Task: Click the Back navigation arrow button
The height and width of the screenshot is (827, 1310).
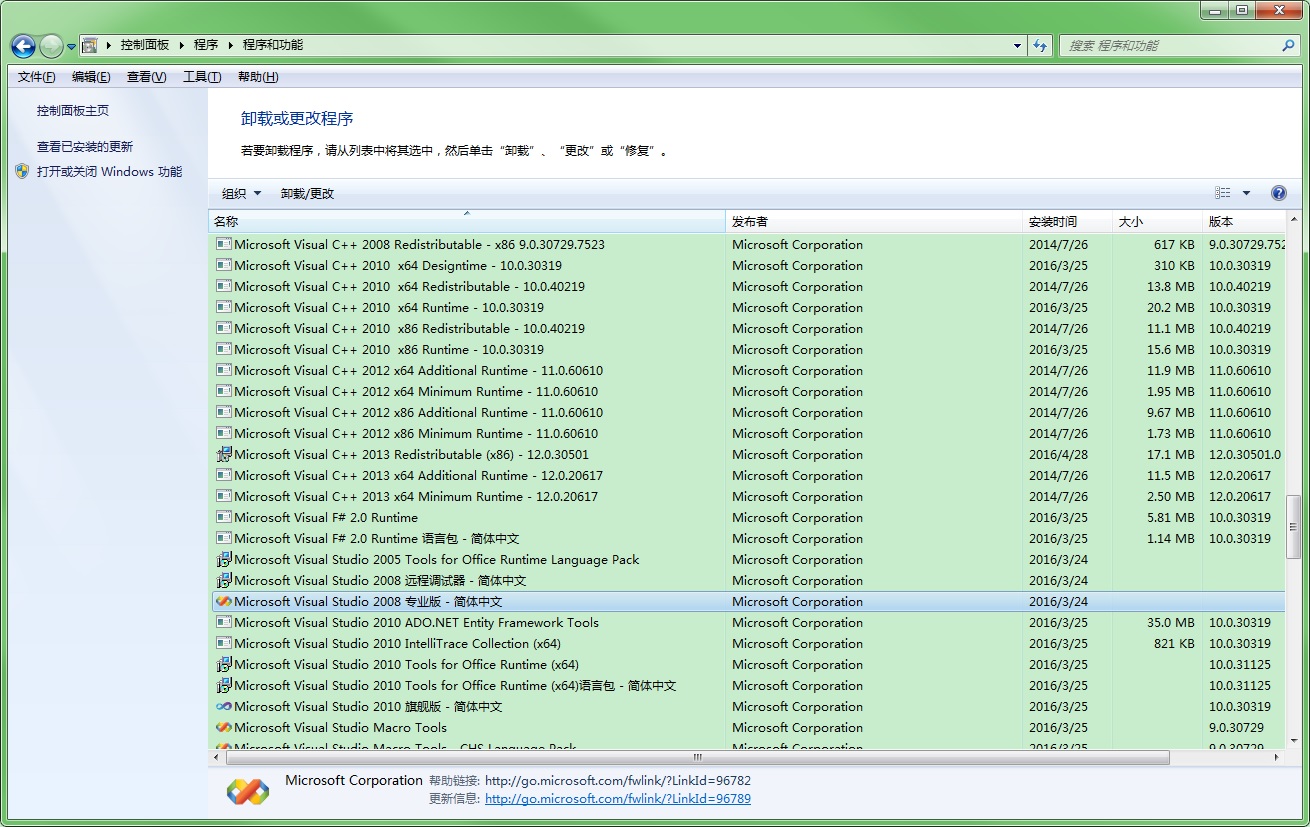Action: tap(23, 46)
